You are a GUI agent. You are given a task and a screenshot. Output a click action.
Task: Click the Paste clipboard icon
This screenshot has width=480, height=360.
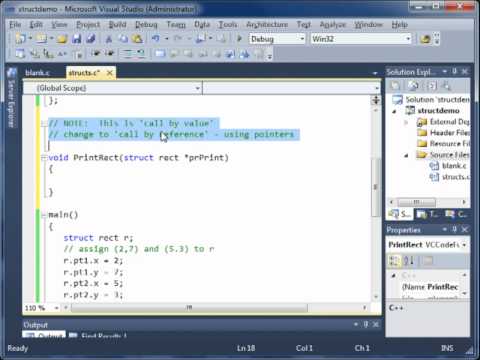pyautogui.click(x=137, y=39)
